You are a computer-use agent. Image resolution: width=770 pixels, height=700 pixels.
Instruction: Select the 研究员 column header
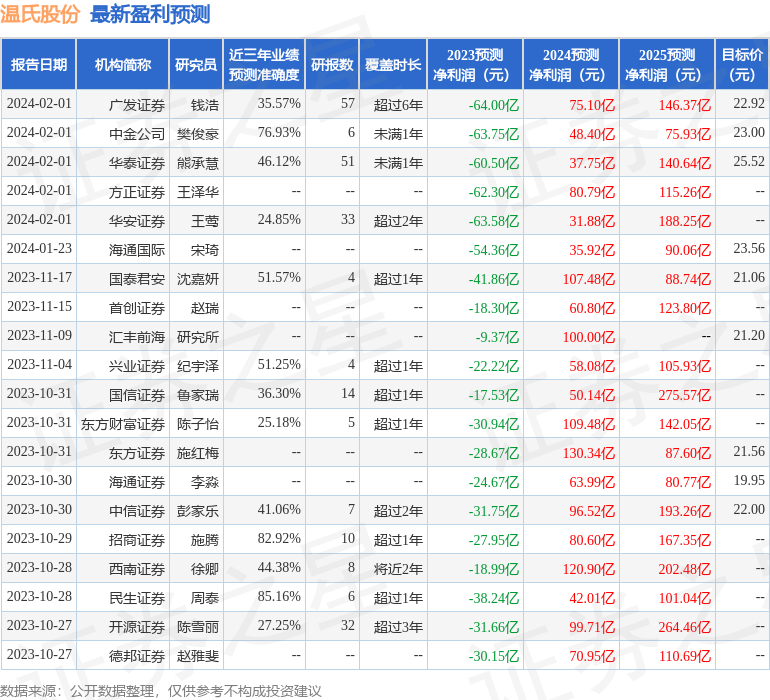tap(196, 64)
